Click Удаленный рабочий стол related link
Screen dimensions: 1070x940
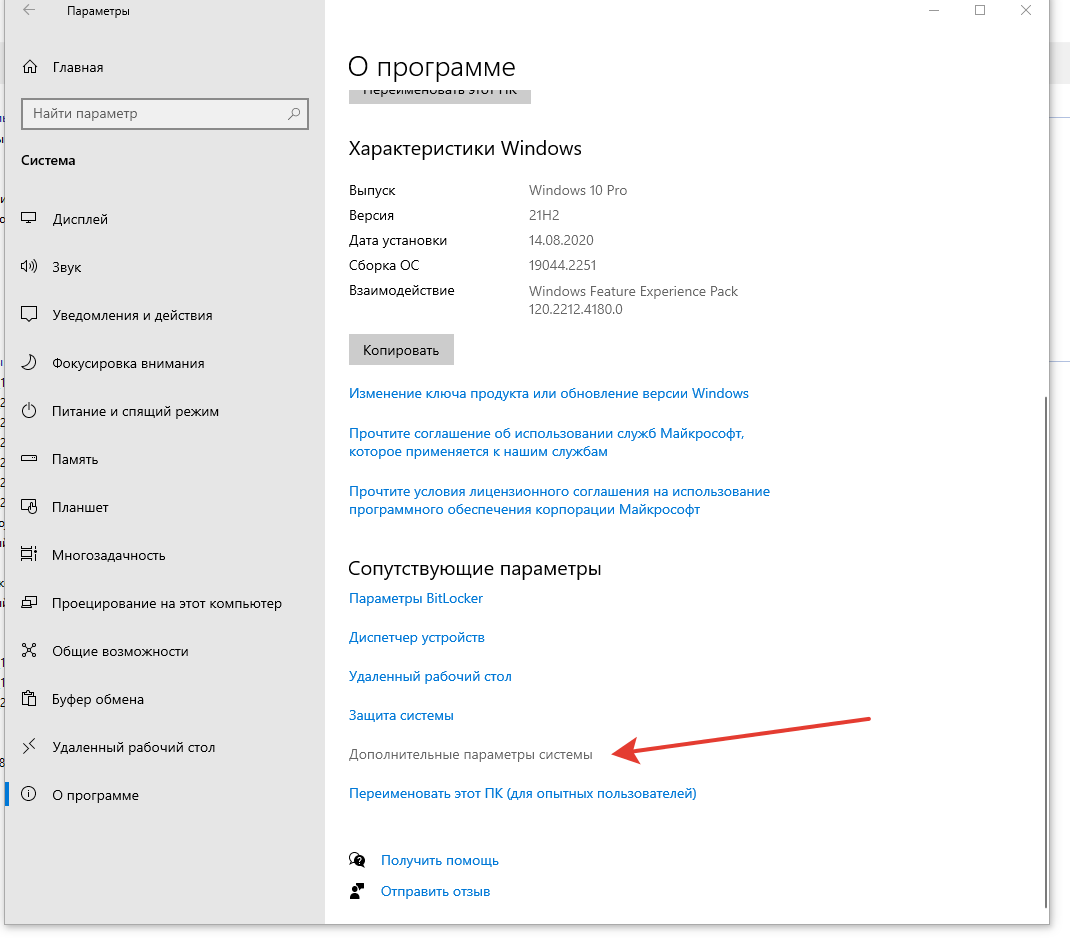pyautogui.click(x=430, y=676)
